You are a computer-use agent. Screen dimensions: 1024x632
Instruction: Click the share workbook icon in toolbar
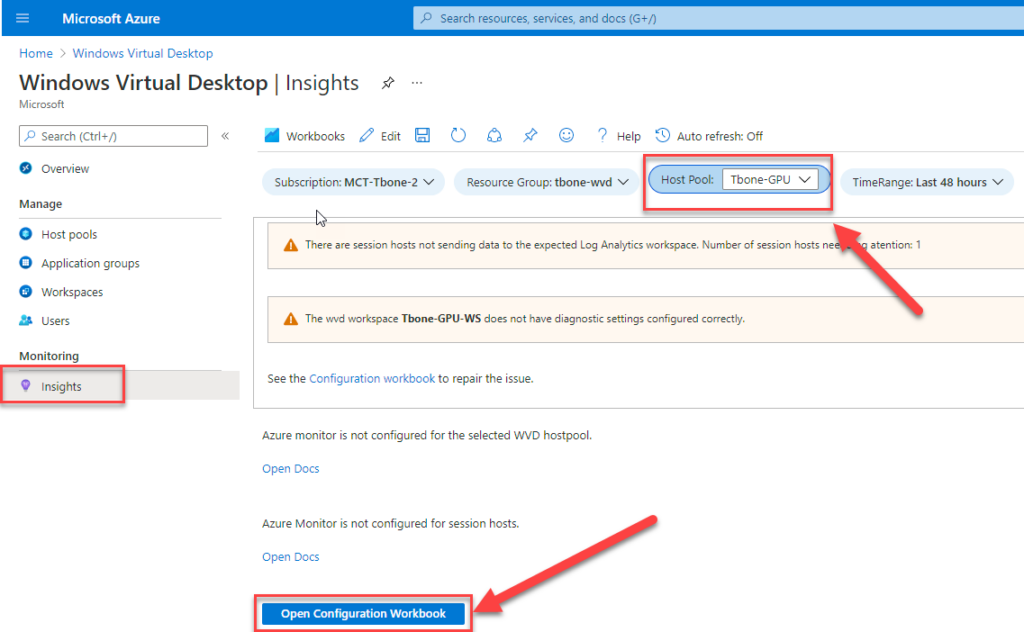(x=494, y=135)
